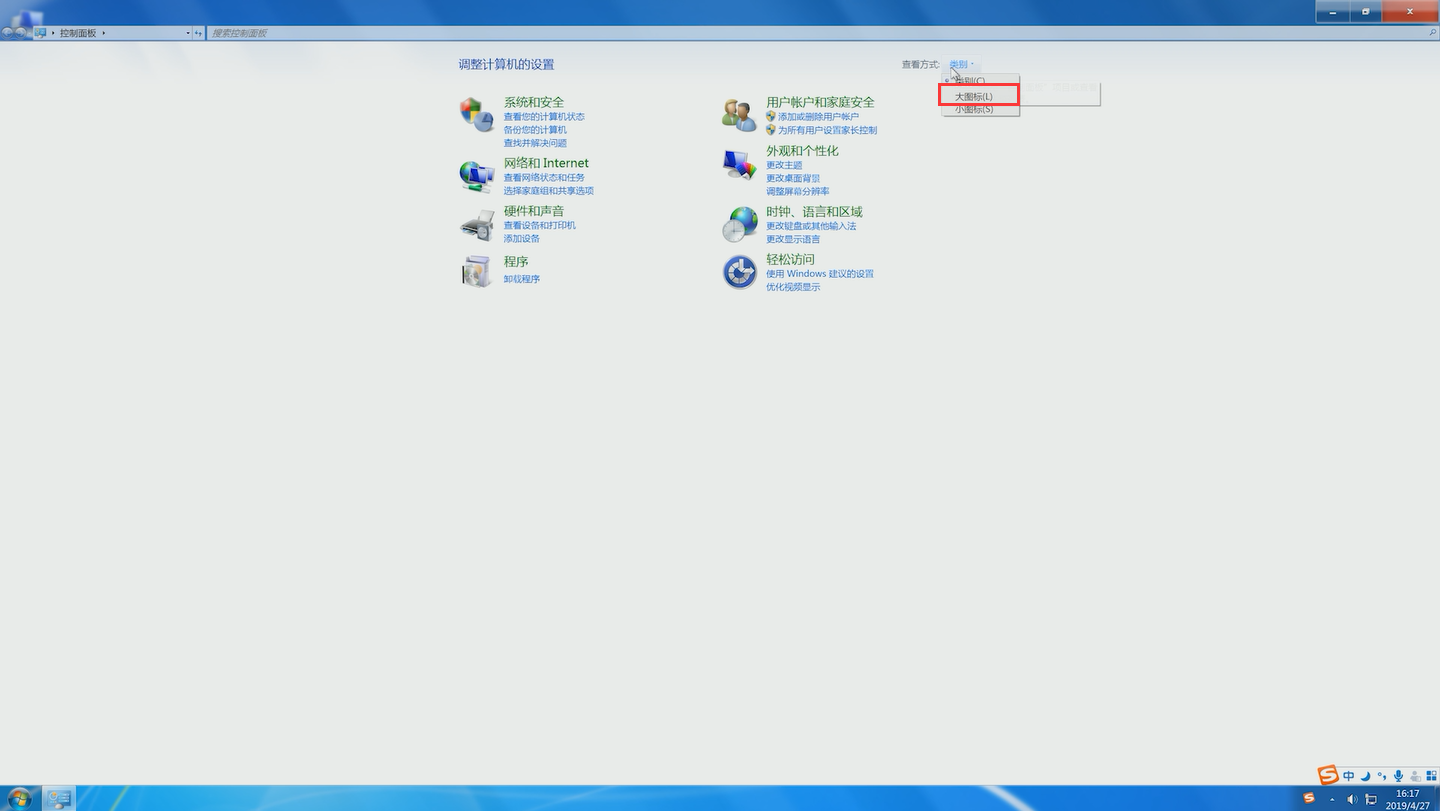1440x811 pixels.
Task: Click the Sogou icon in system tray
Action: (x=1309, y=798)
